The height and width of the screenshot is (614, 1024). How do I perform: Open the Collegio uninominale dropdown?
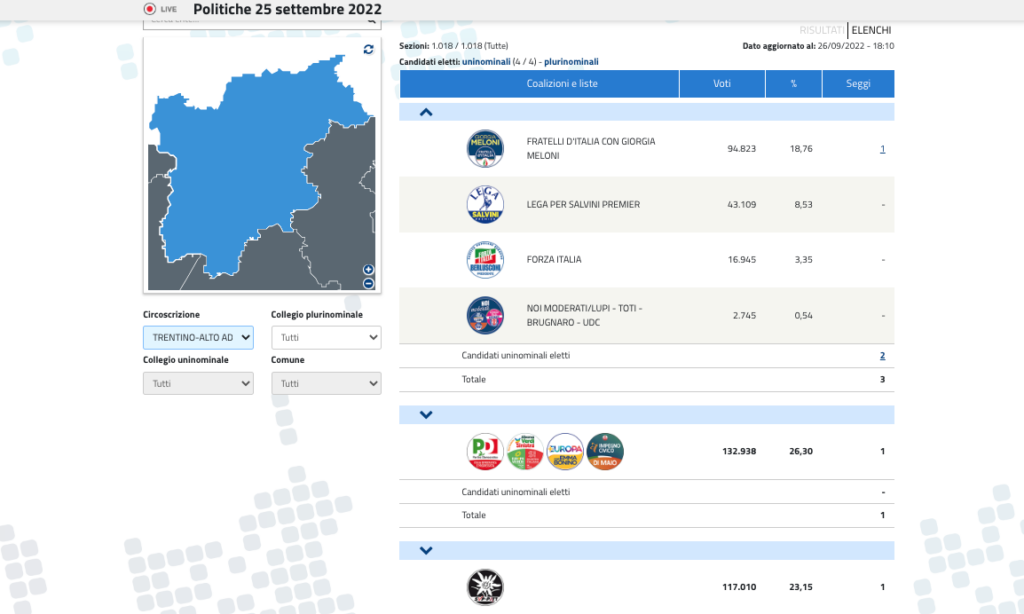199,383
